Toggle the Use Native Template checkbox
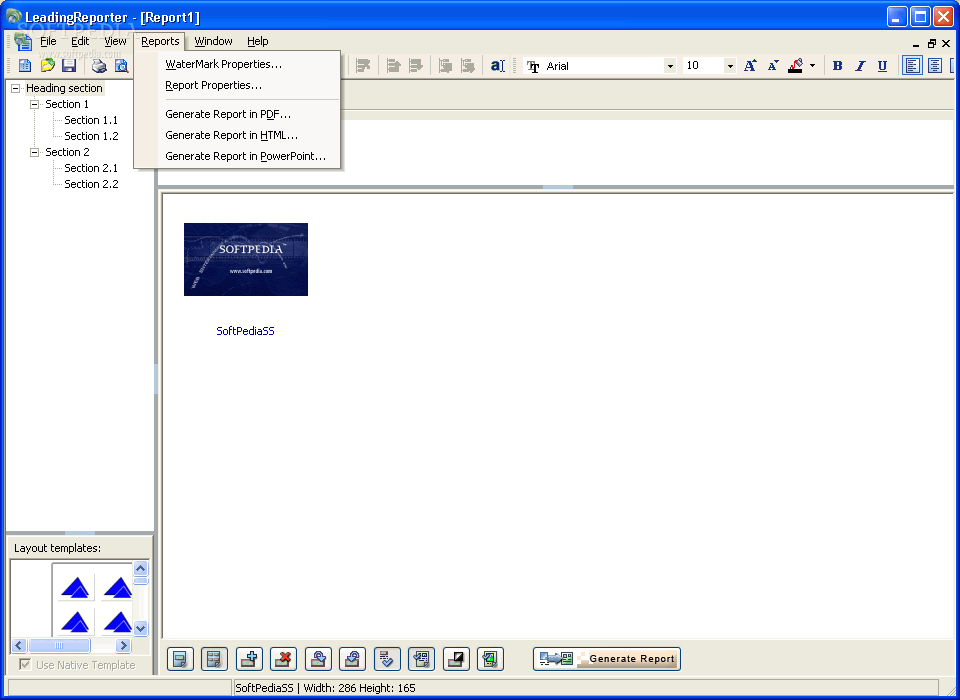Viewport: 960px width, 700px height. [x=25, y=664]
